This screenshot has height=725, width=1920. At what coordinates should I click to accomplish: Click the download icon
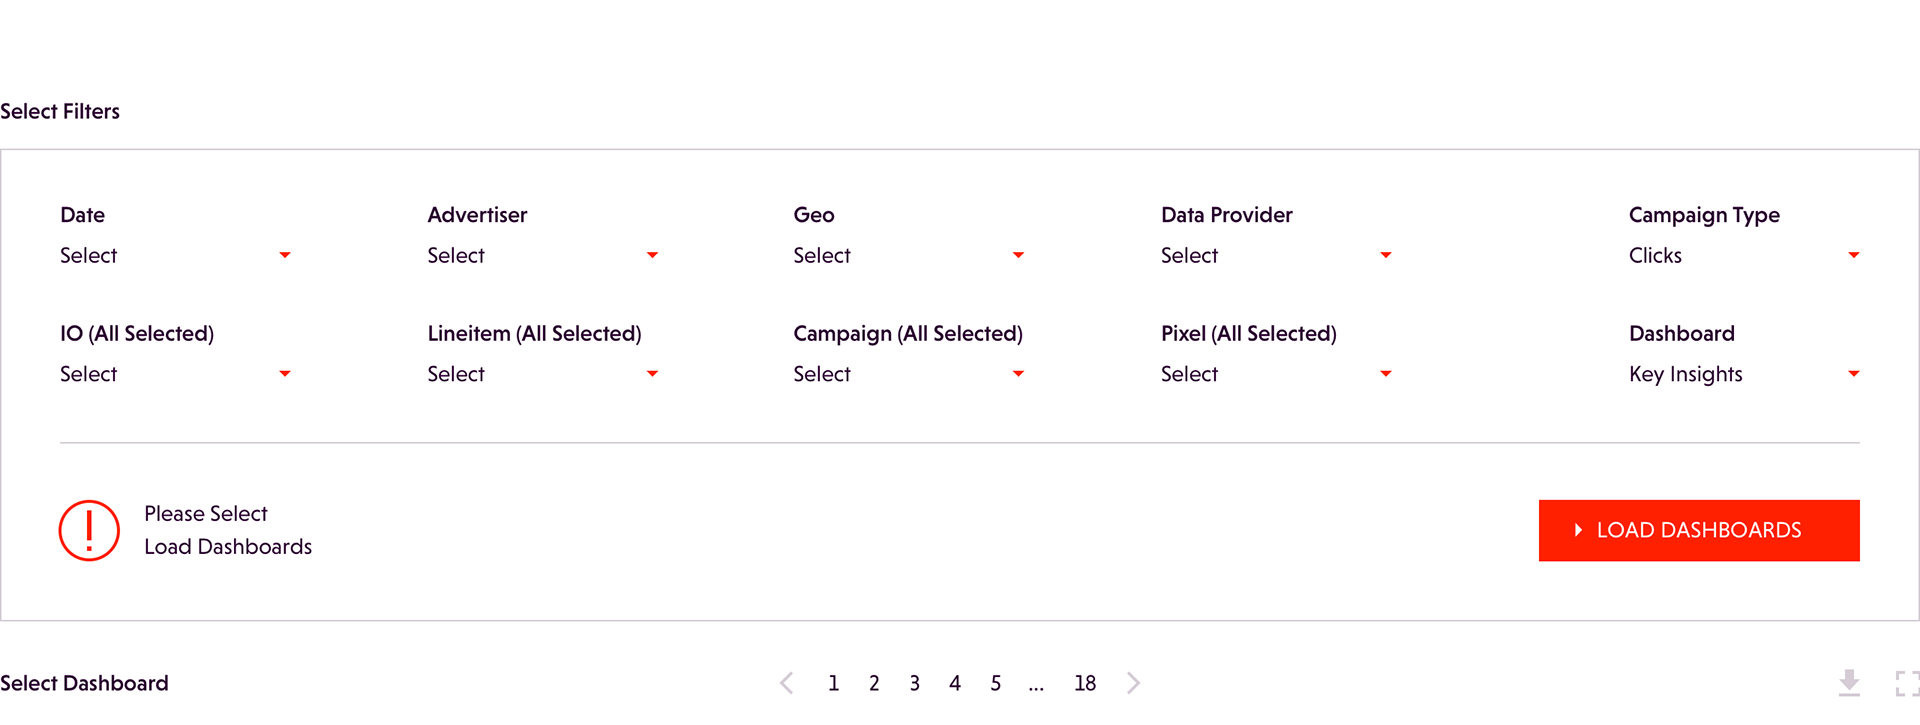1849,683
